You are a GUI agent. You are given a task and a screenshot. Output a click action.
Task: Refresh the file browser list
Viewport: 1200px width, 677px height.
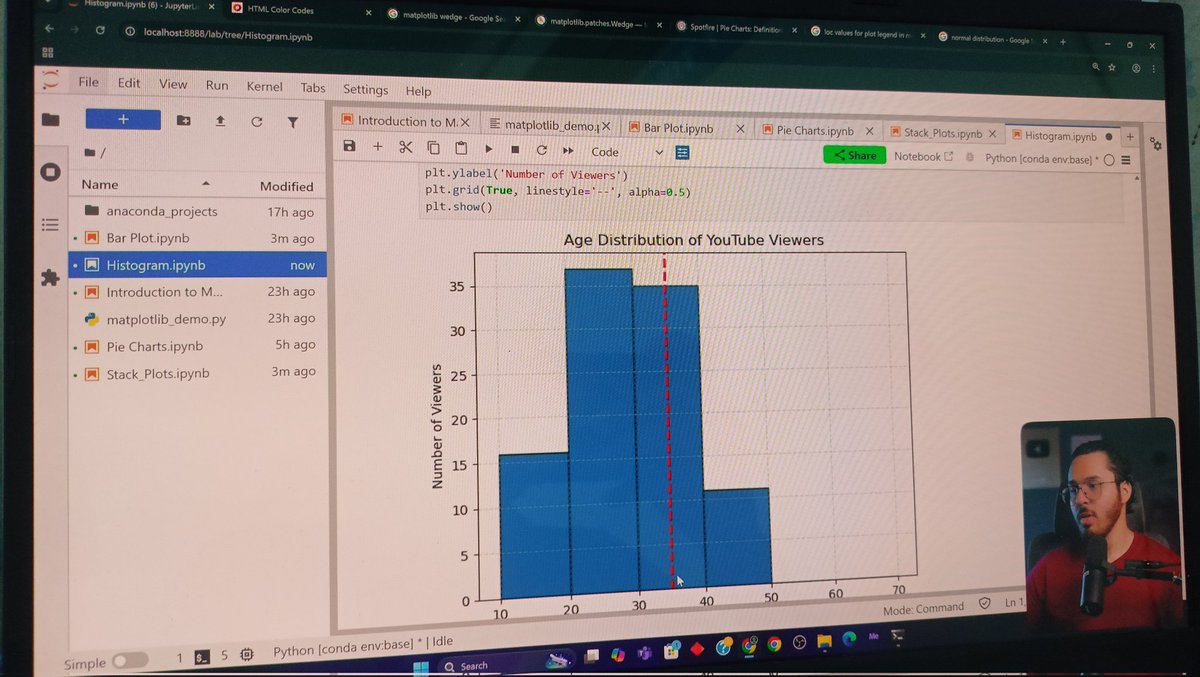pos(256,121)
